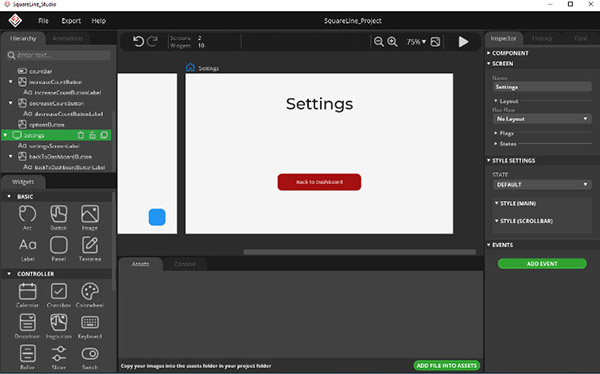Select the Imgbutton widget
600x374 pixels.
coord(59,326)
